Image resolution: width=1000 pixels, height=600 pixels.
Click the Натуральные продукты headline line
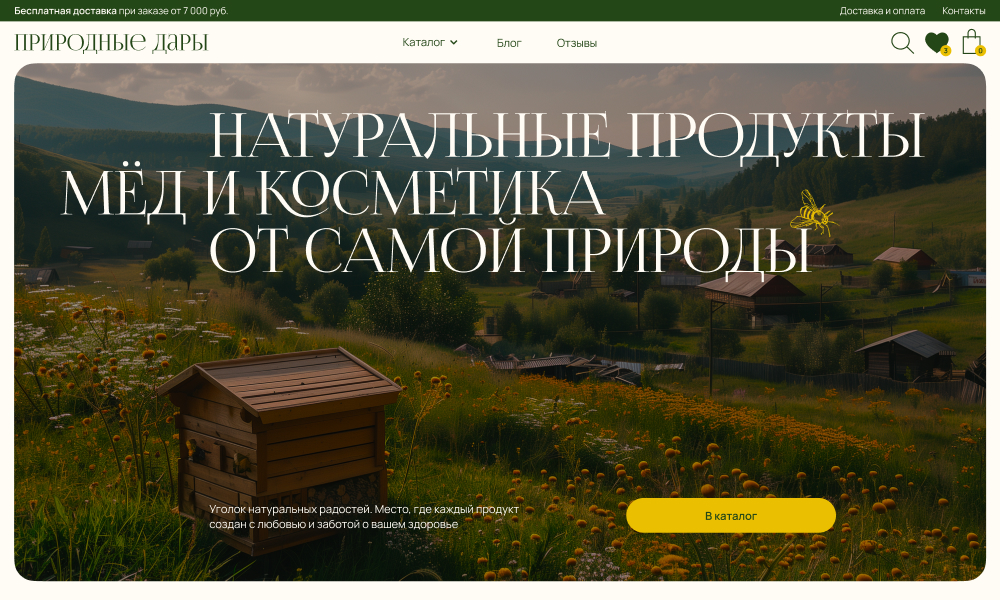[x=566, y=137]
